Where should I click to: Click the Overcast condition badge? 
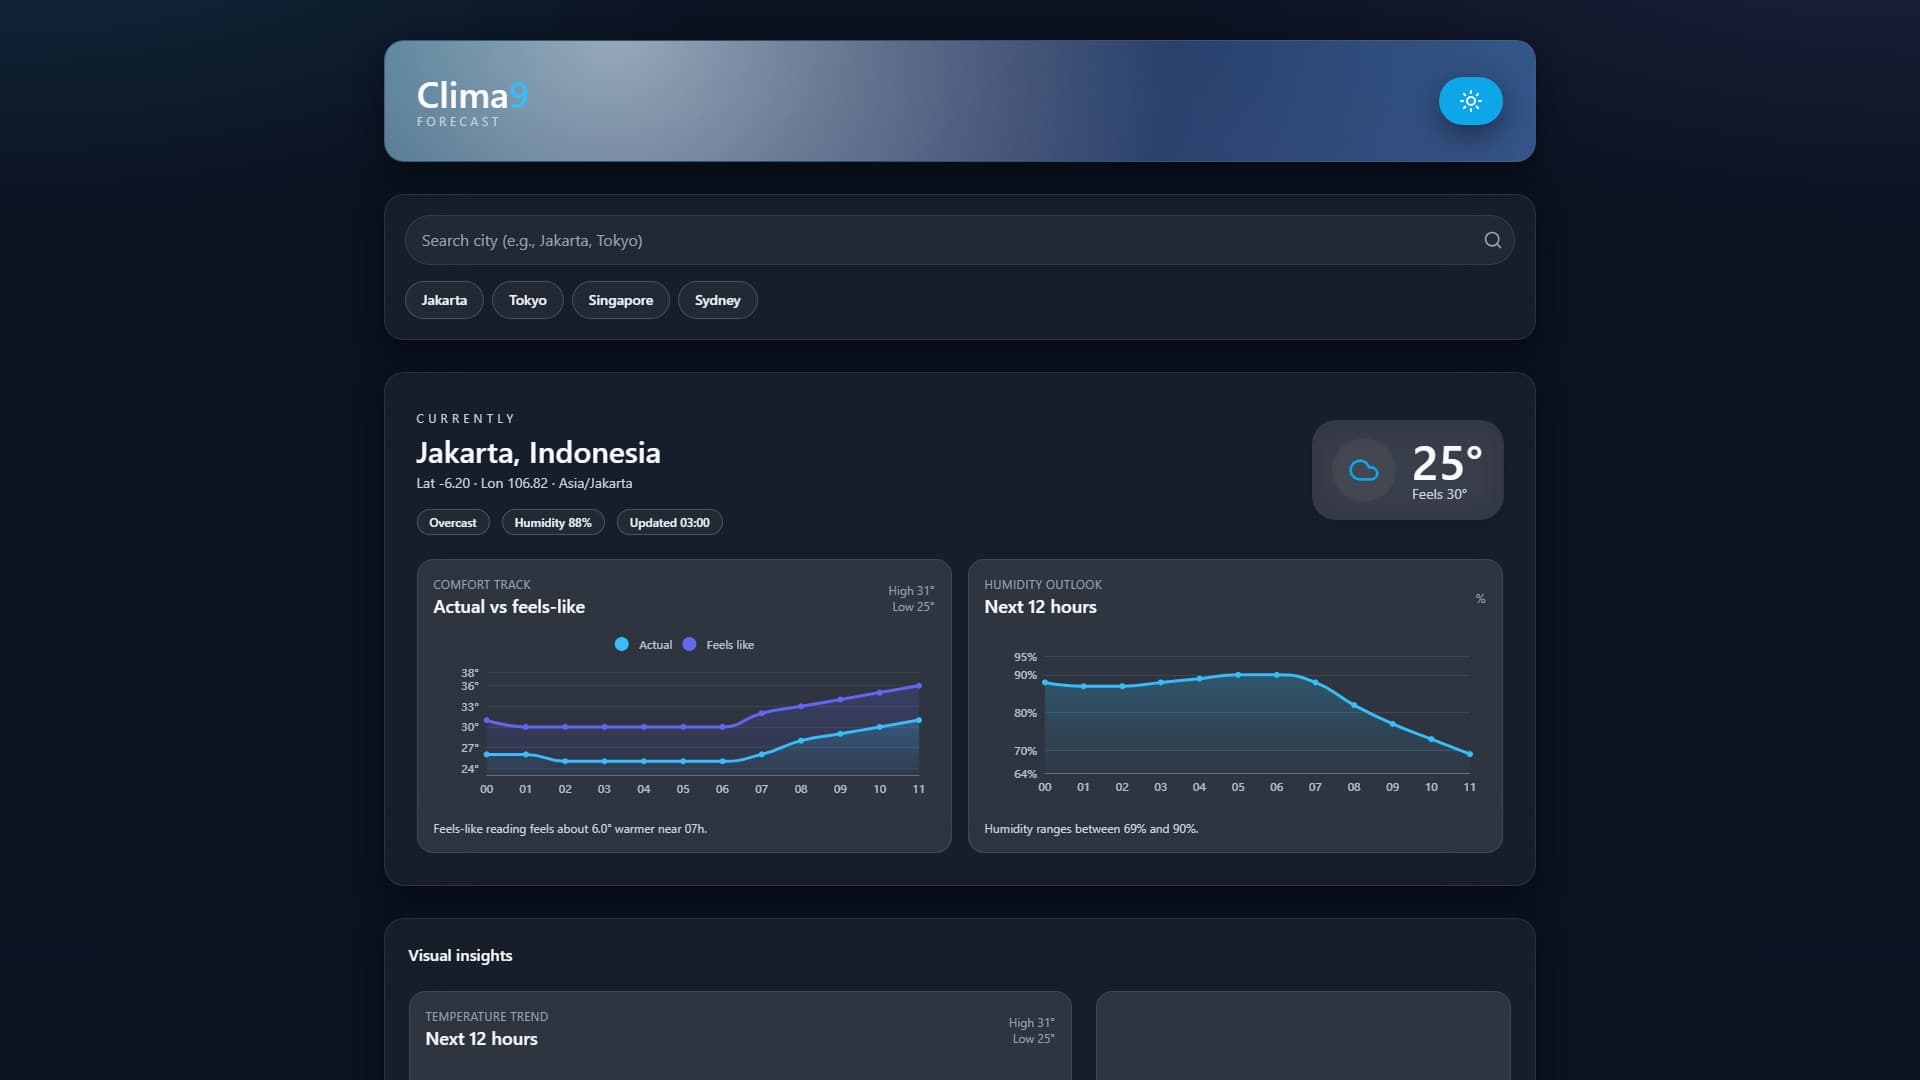coord(452,522)
